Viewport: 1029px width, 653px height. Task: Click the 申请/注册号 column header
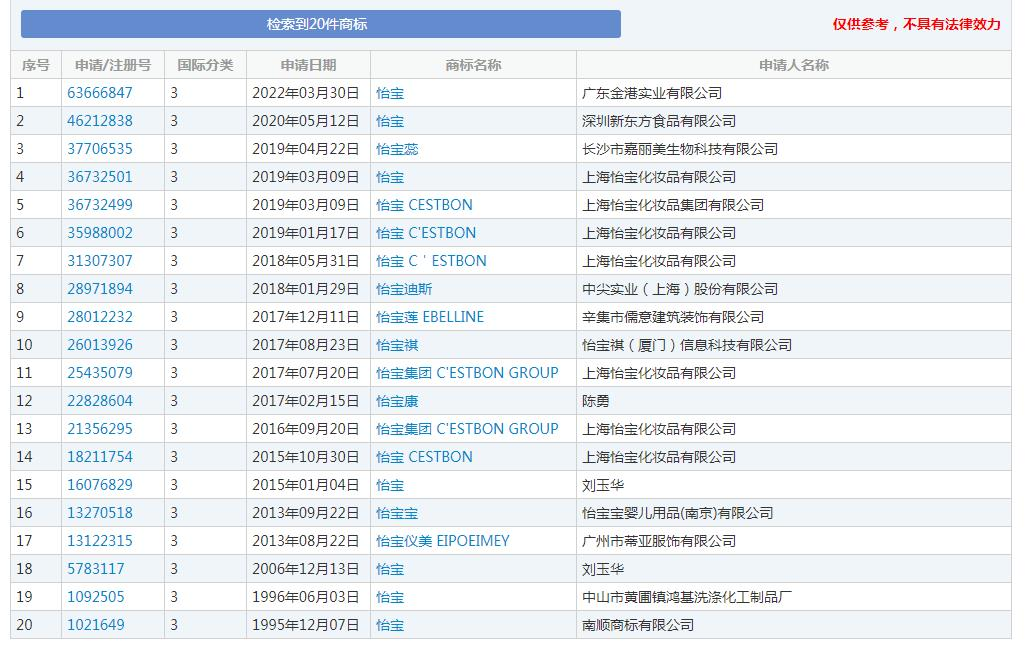[x=113, y=65]
